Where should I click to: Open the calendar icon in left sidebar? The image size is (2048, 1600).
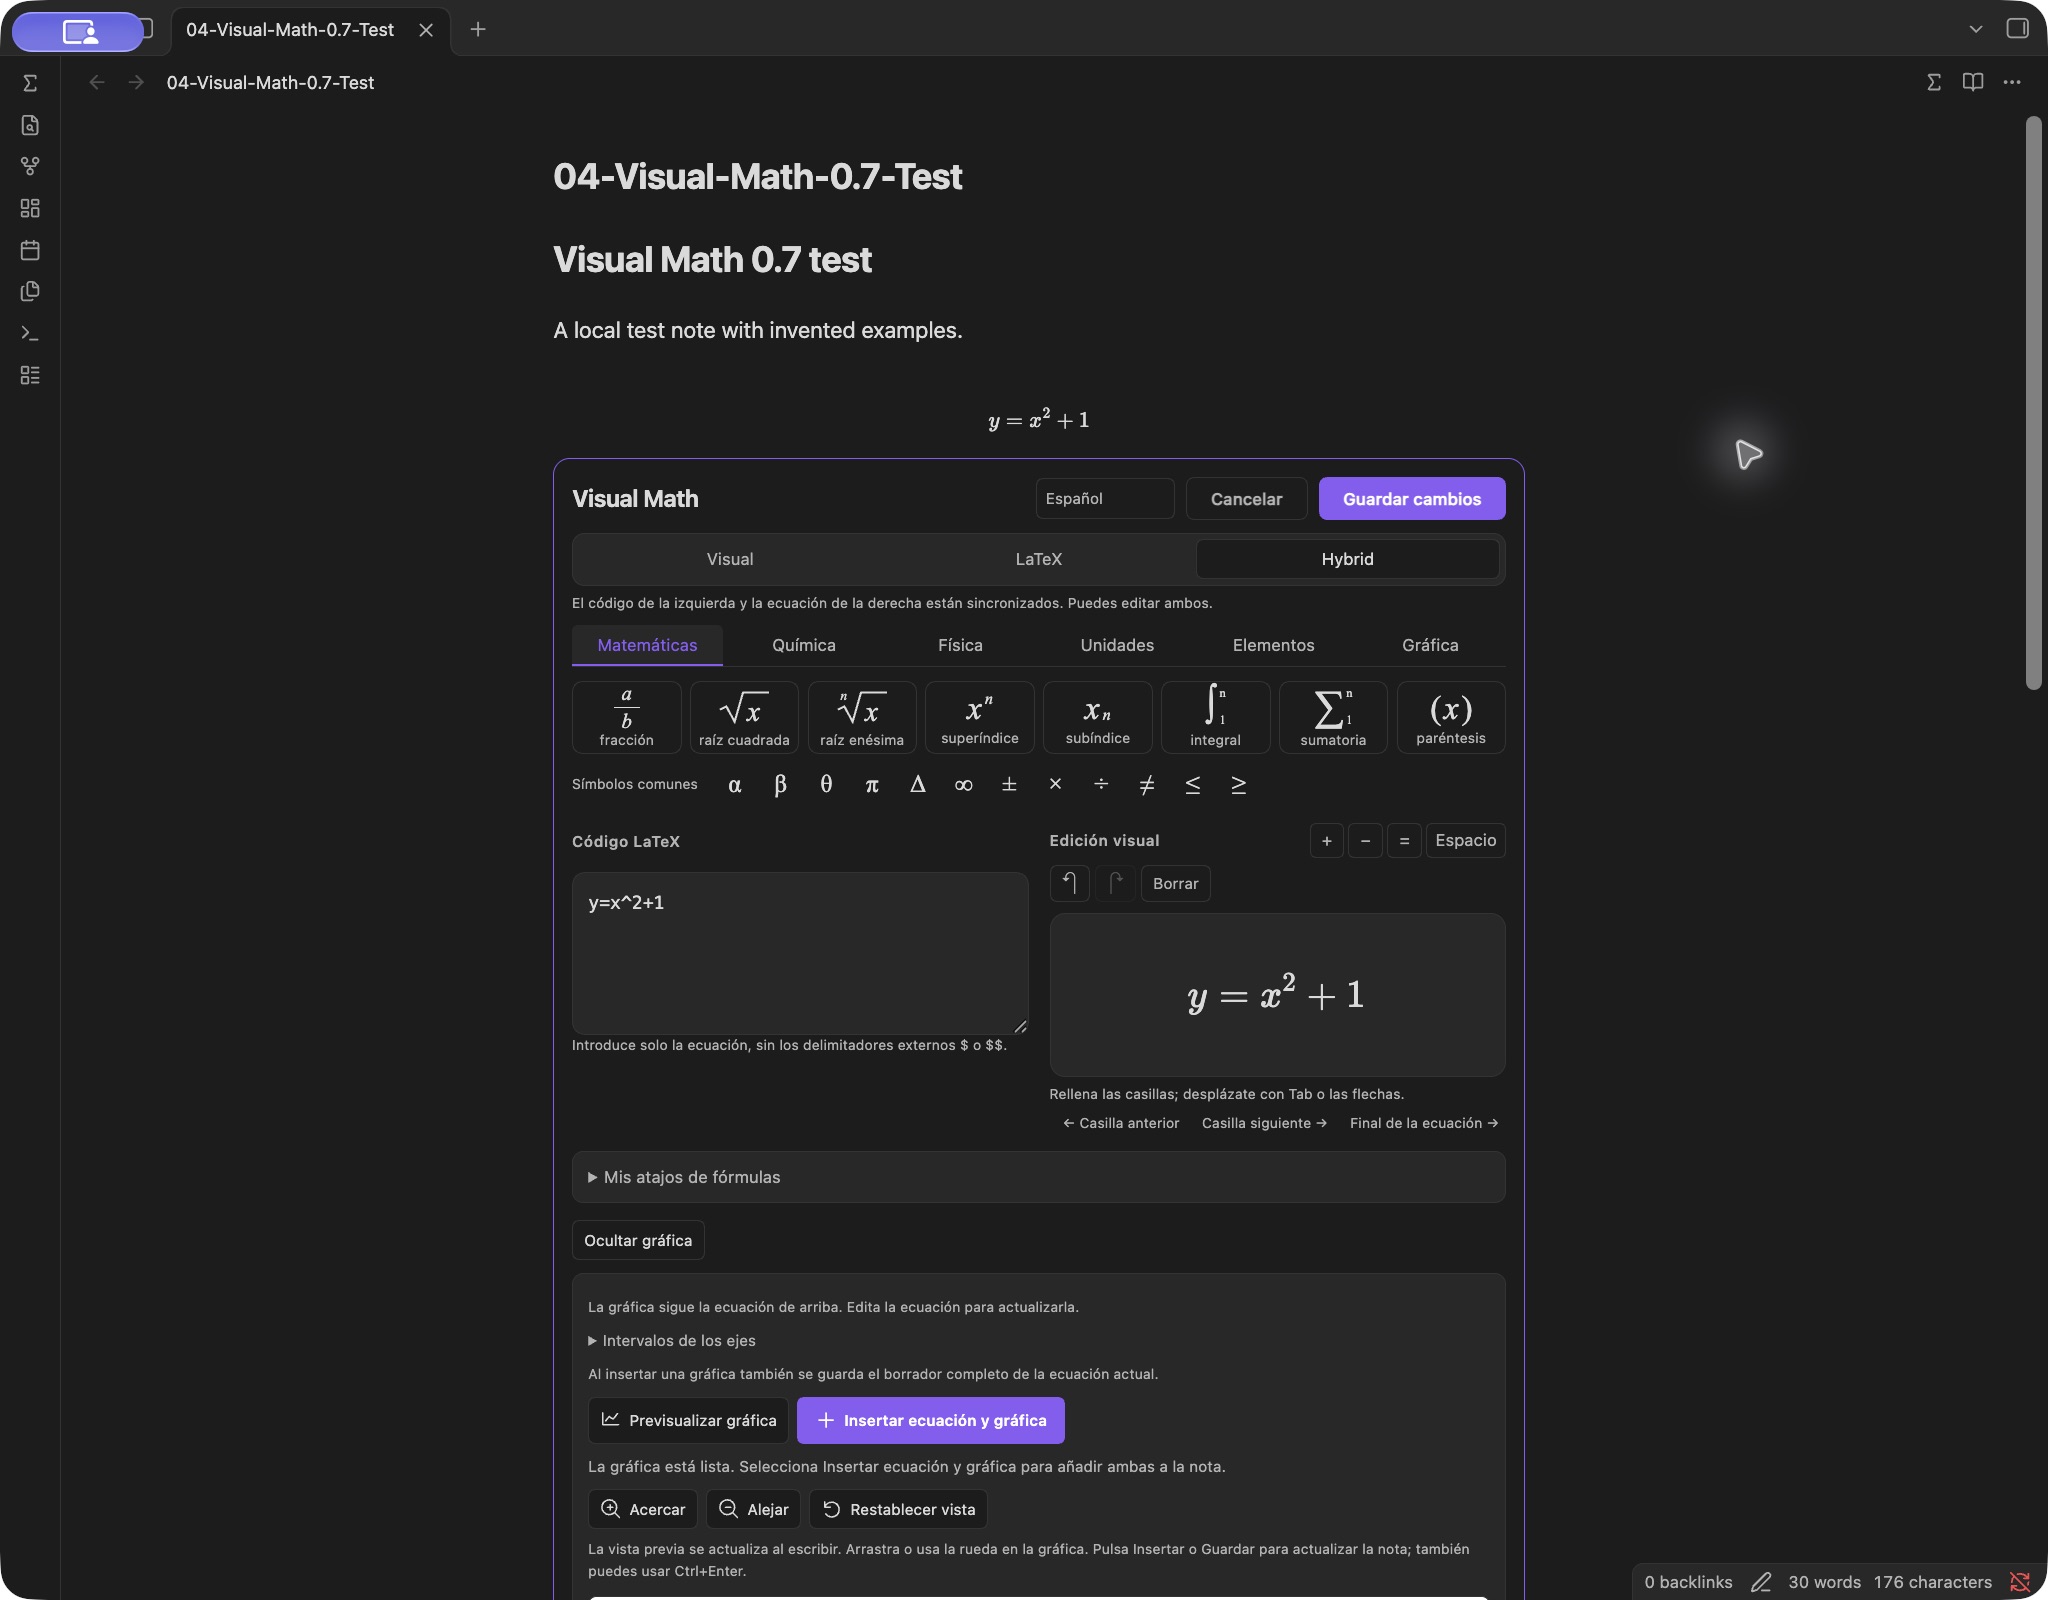30,250
